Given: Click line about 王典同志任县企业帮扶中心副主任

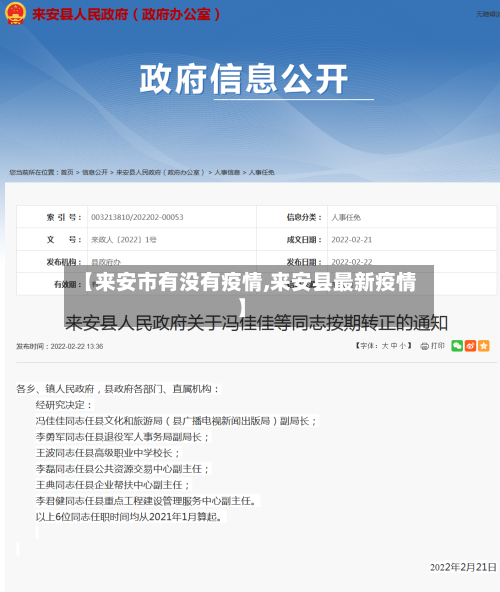Looking at the screenshot, I should [x=113, y=485].
